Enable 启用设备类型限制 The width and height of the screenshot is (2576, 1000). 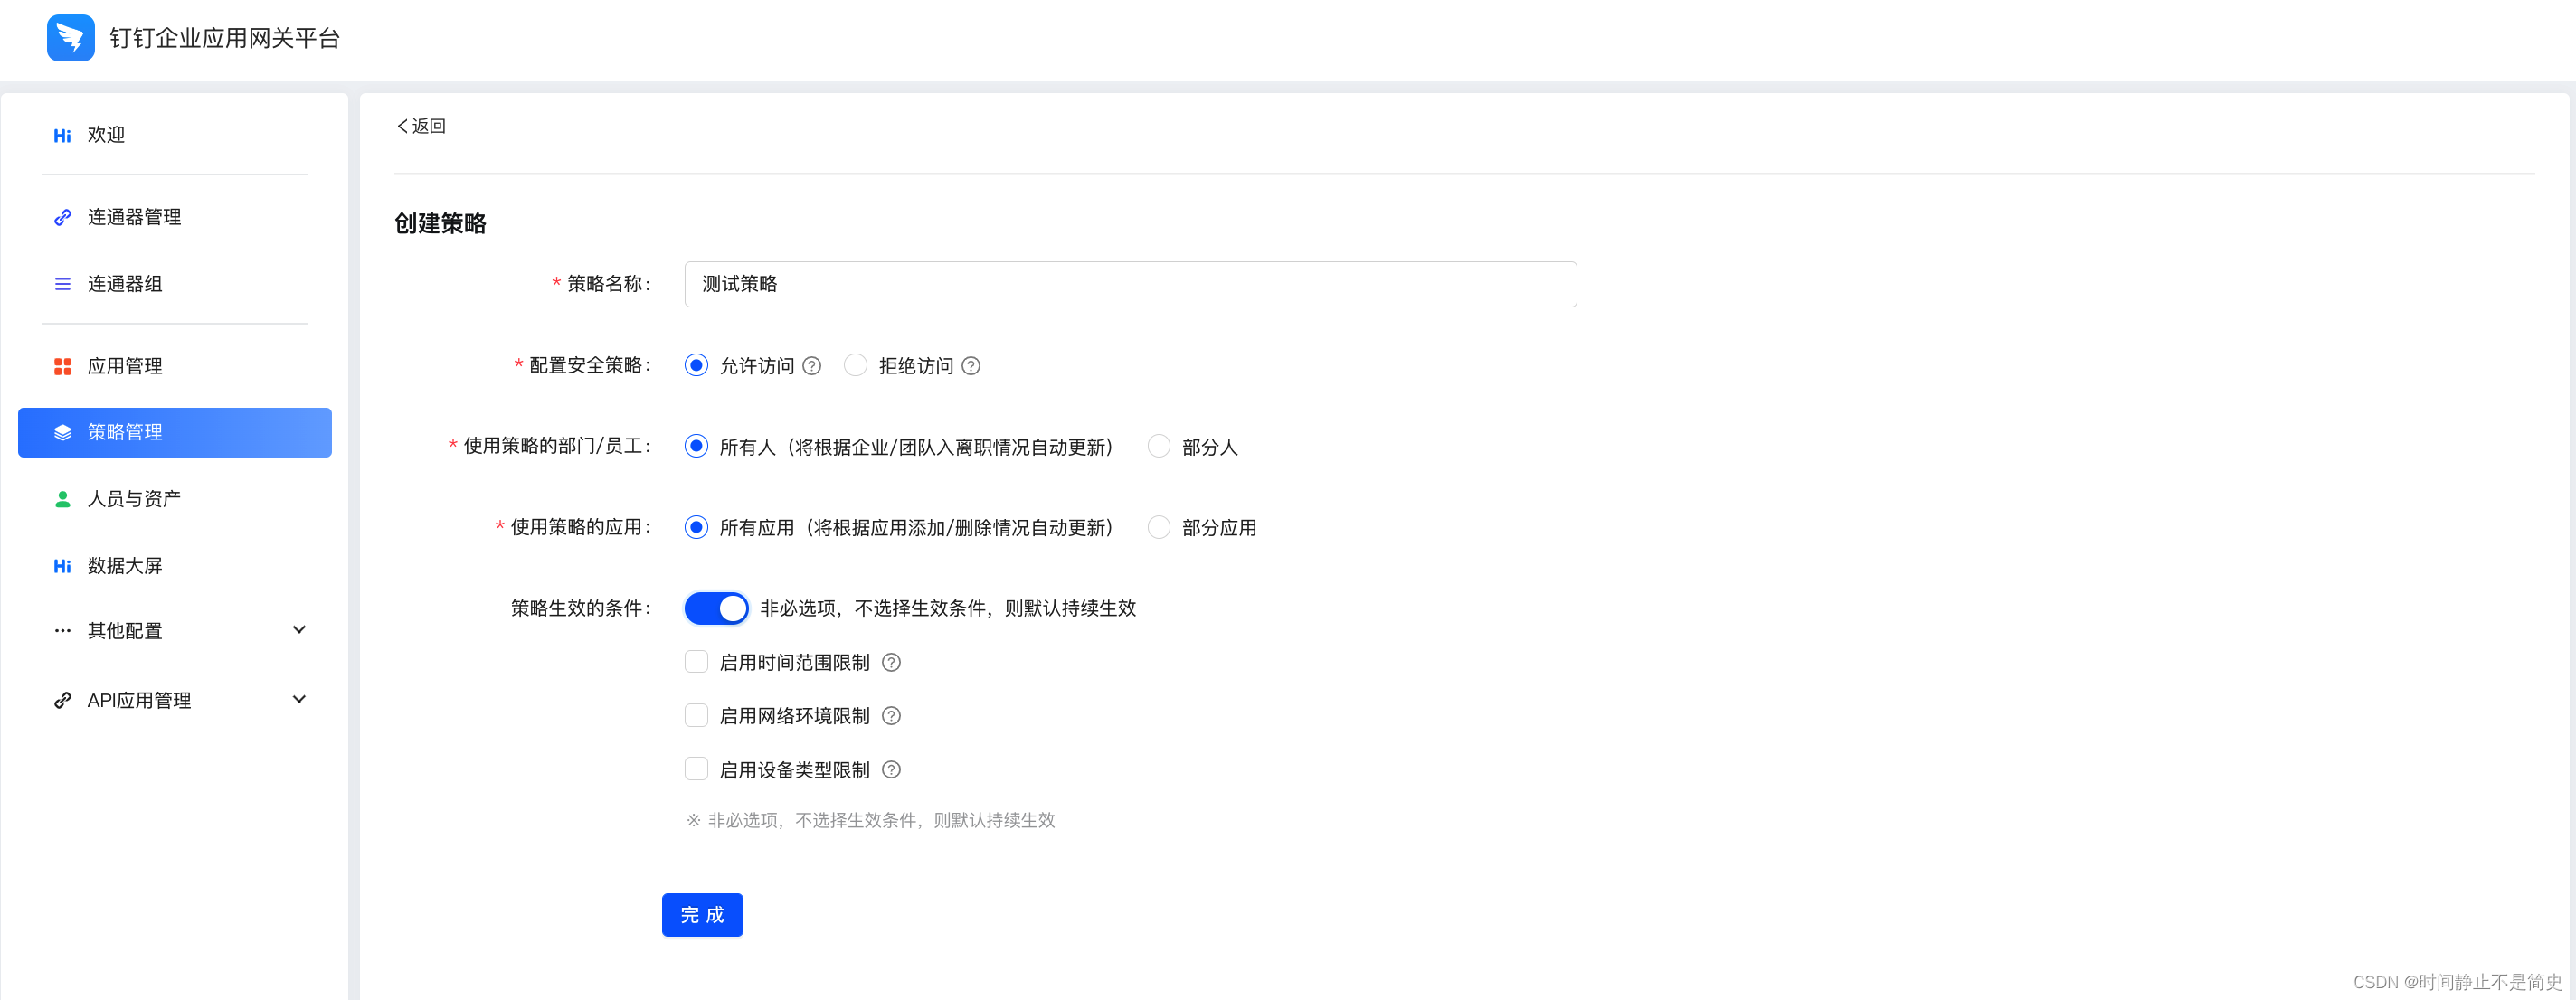tap(696, 768)
